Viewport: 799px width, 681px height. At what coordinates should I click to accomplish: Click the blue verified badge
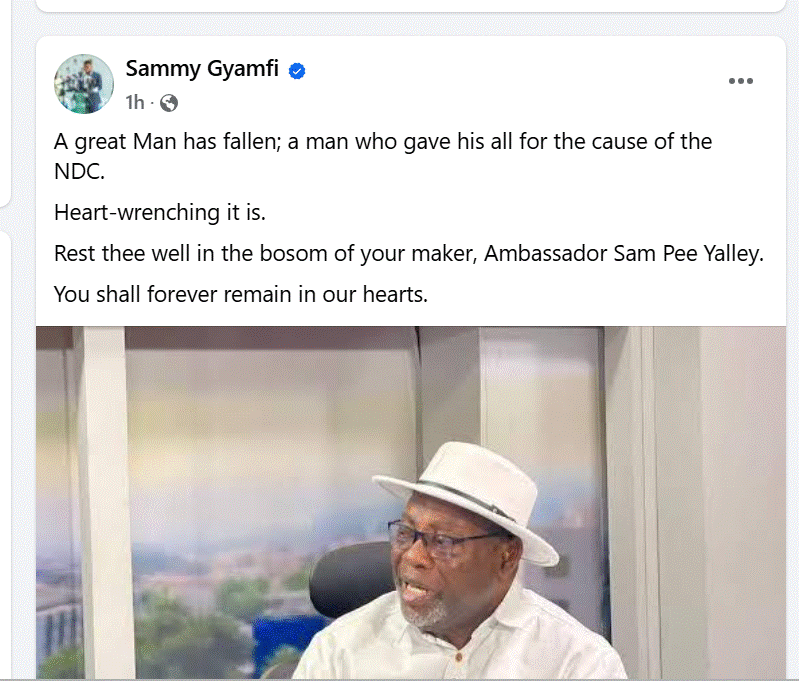click(297, 71)
